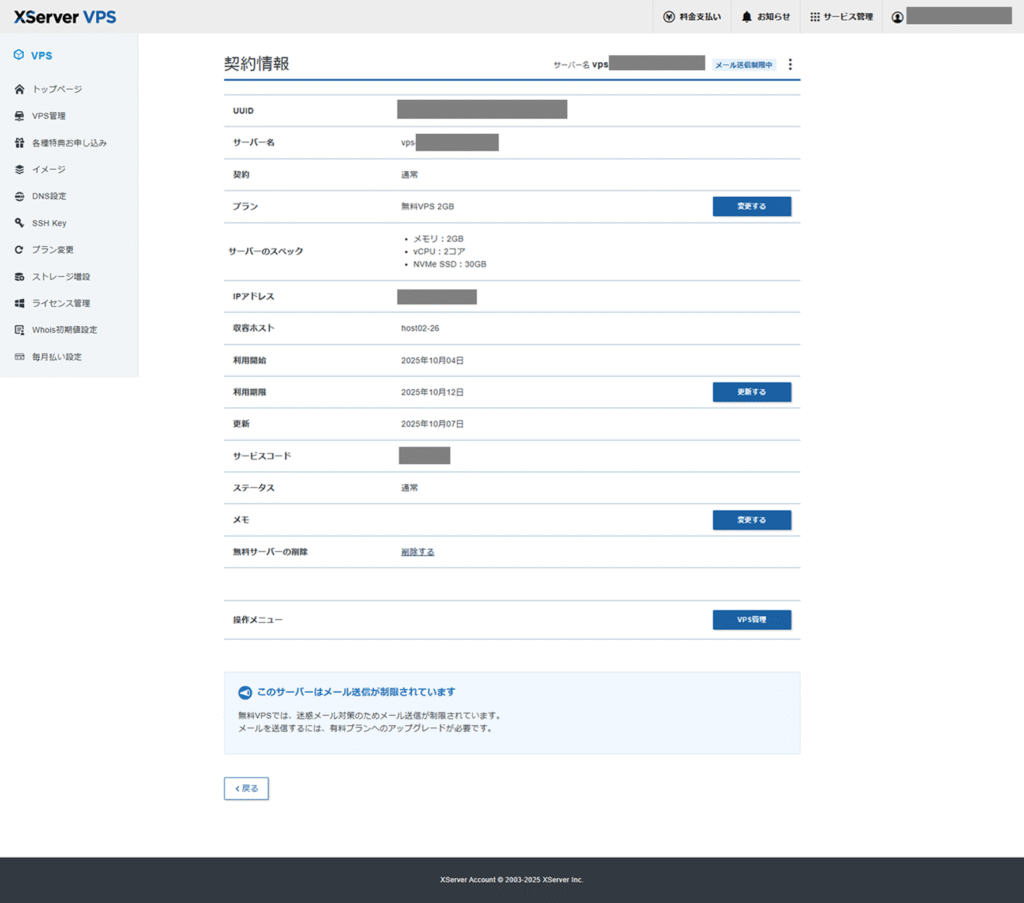Click the 削除する link for free server
This screenshot has height=903, width=1024.
(417, 552)
